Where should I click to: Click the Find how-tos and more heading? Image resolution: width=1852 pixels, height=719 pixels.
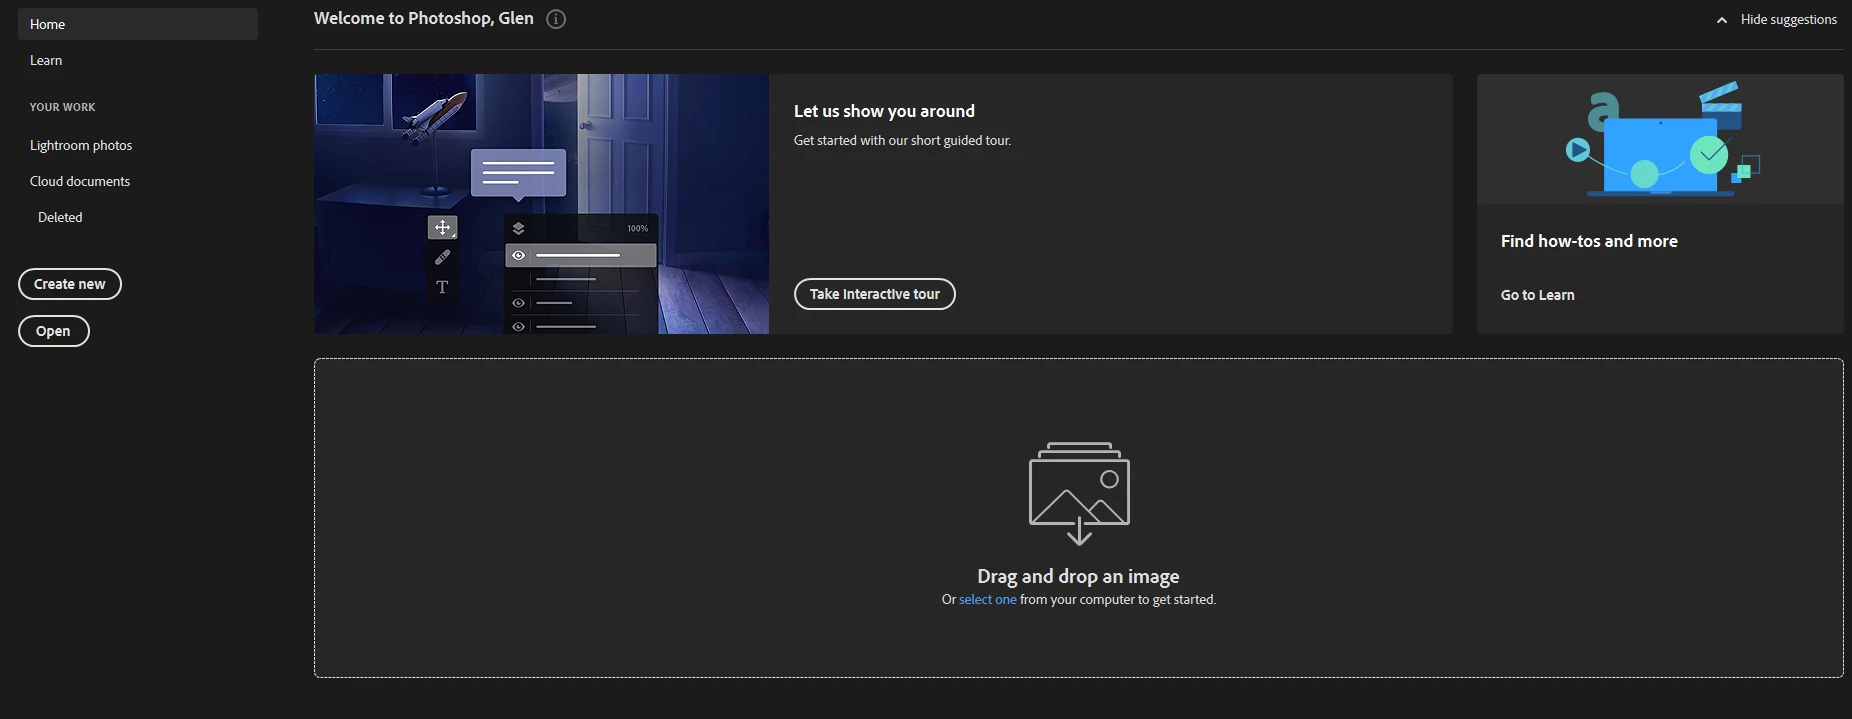tap(1589, 241)
